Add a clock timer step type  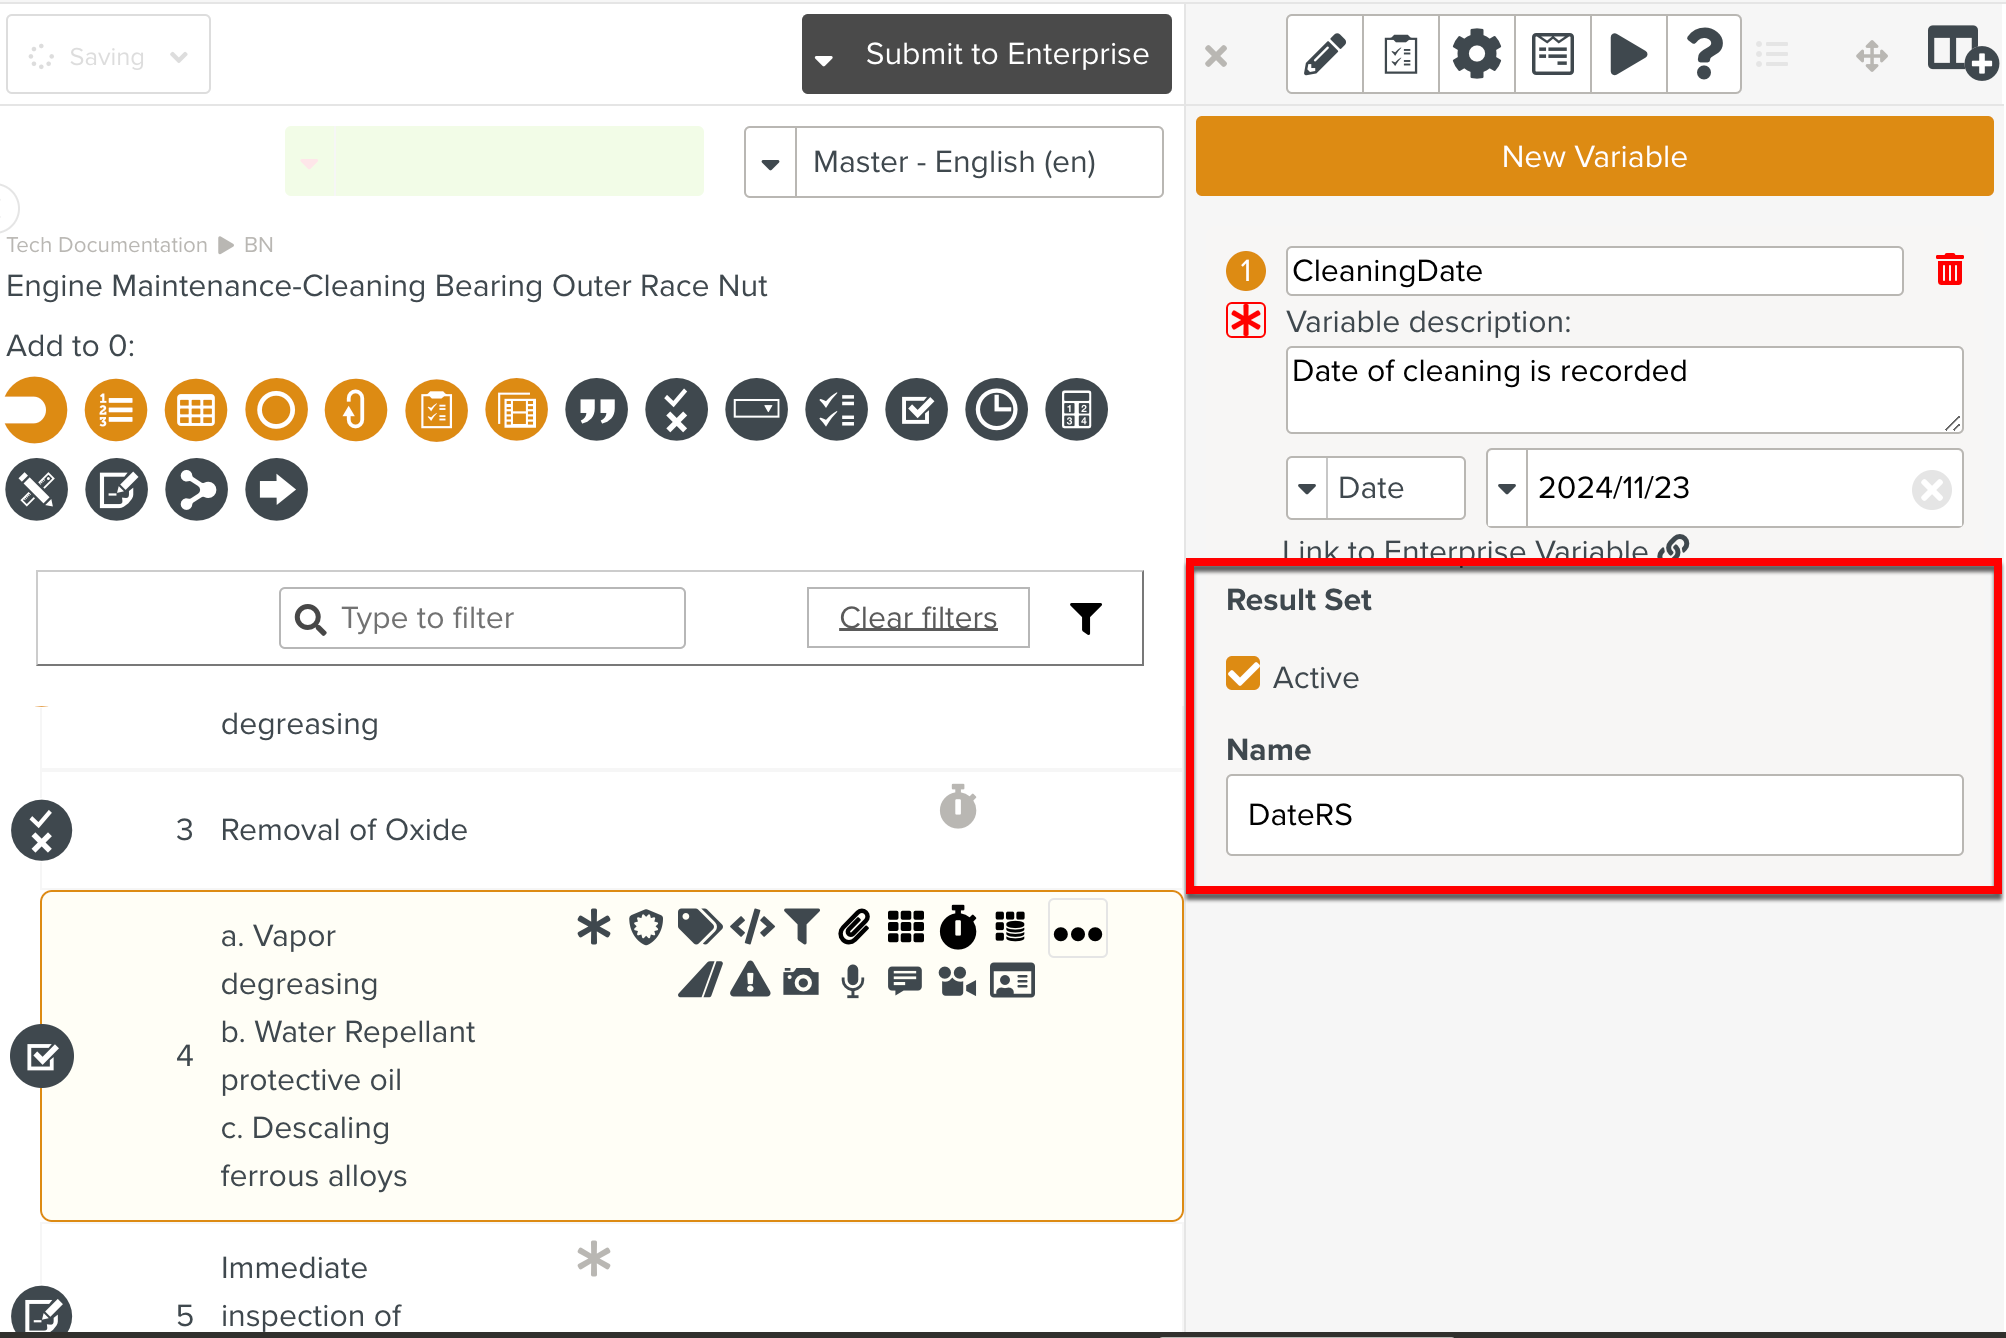pyautogui.click(x=996, y=410)
